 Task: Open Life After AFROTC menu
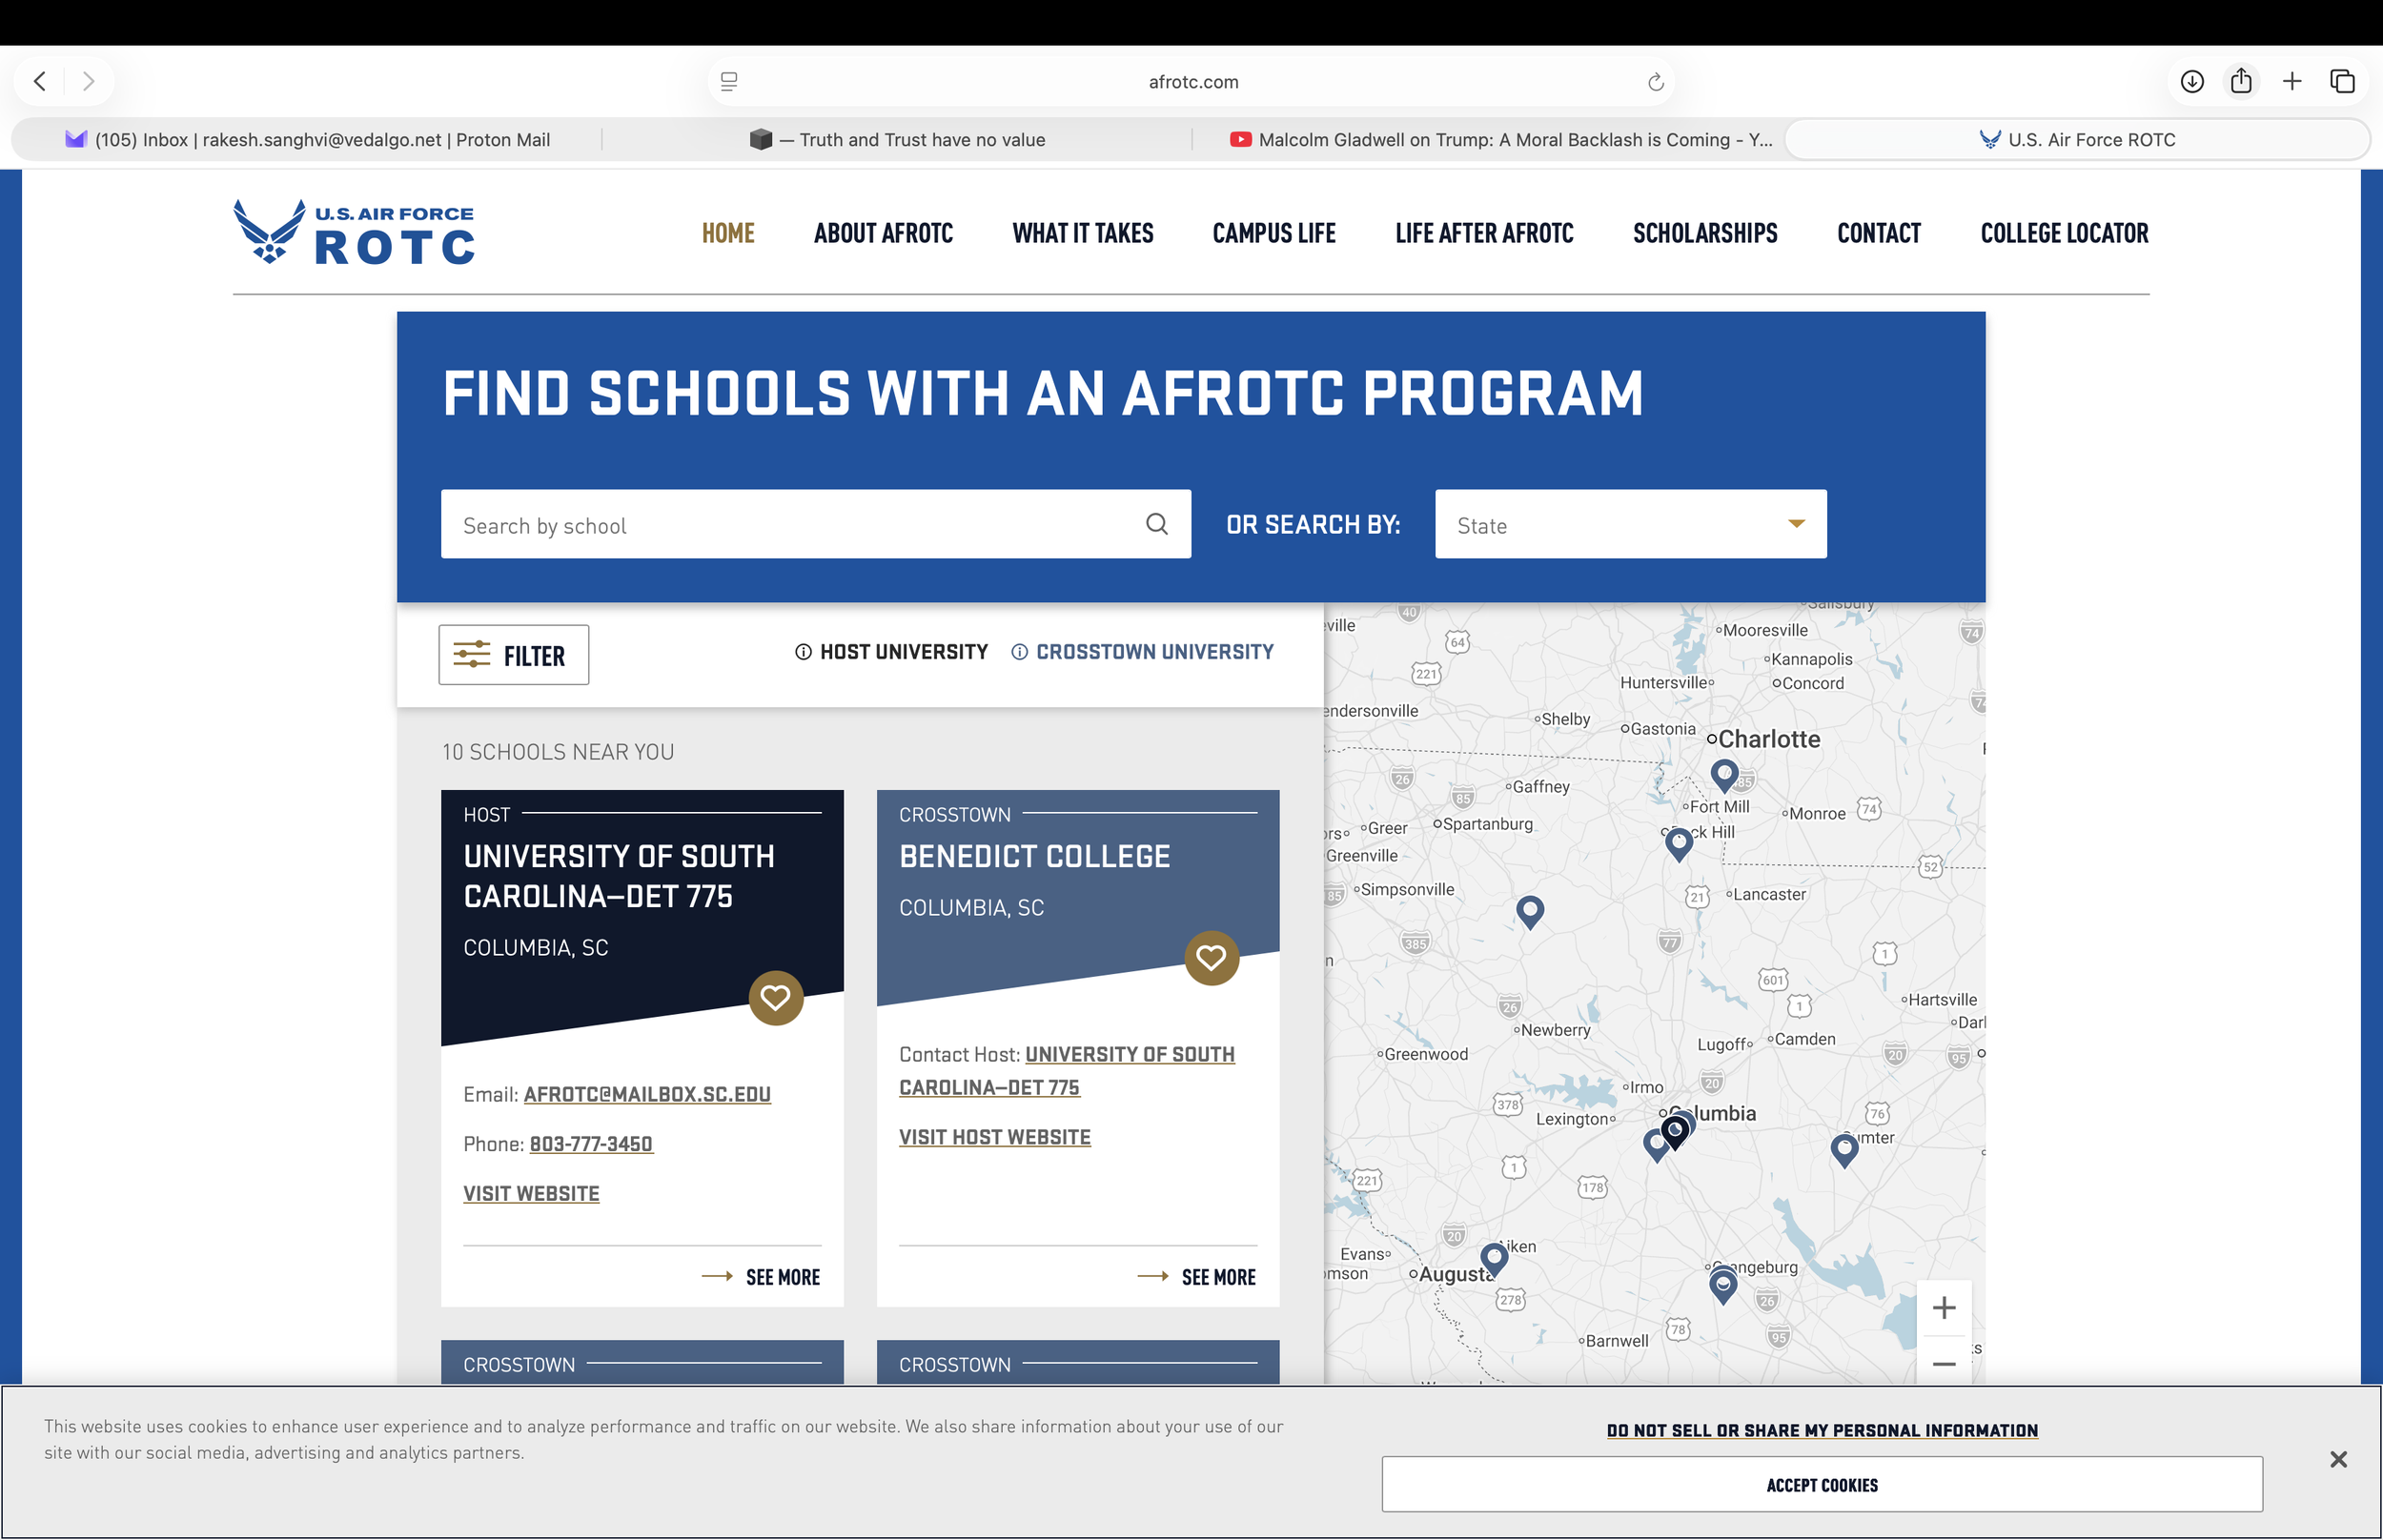1484,233
